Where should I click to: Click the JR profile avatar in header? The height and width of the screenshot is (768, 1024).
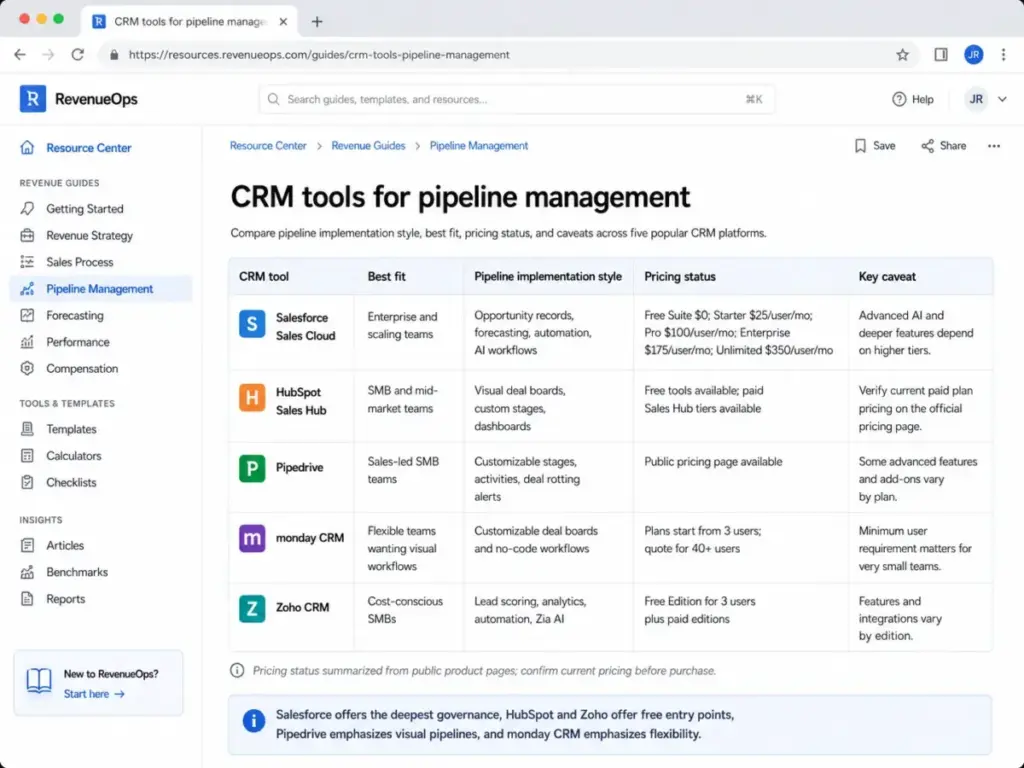[976, 99]
